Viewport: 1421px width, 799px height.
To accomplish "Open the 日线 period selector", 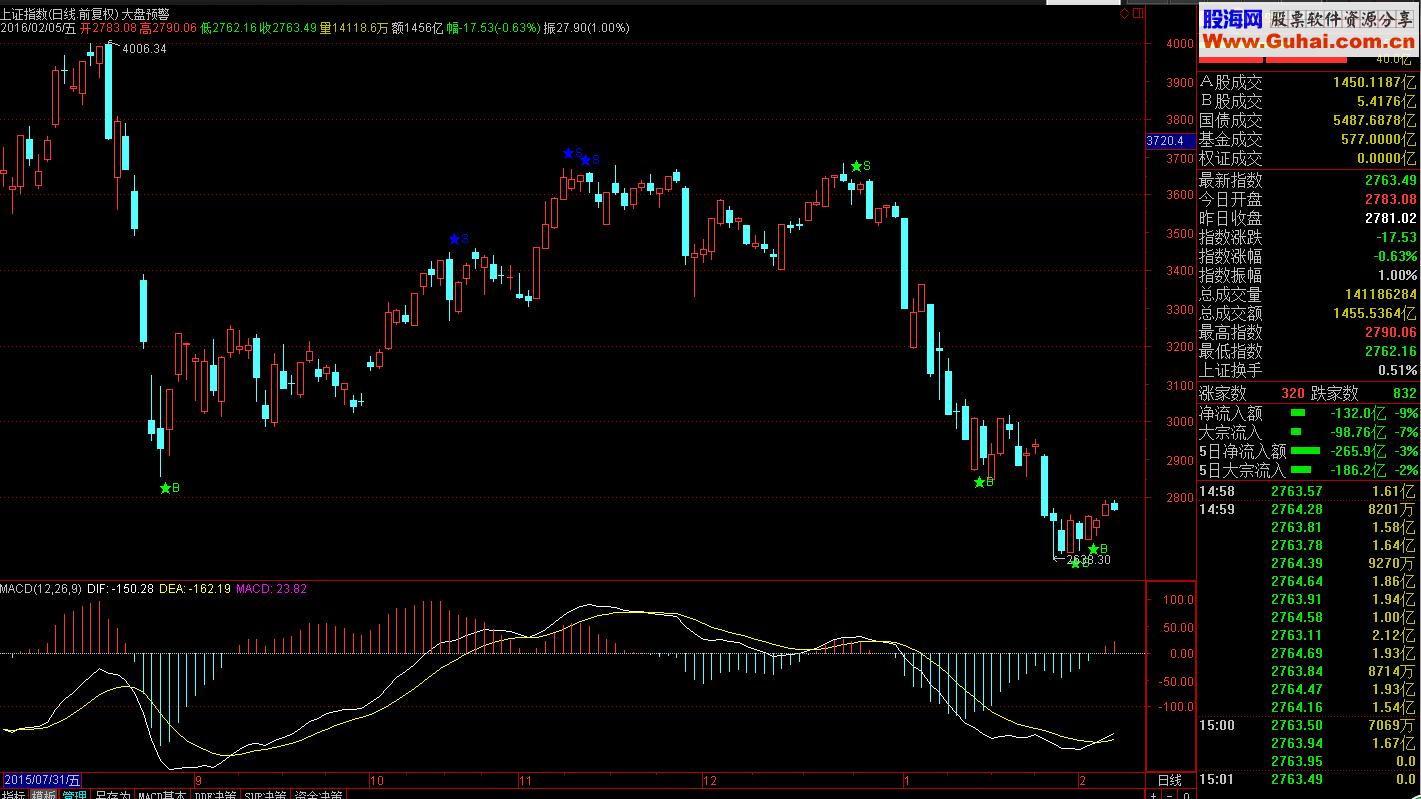I will (1169, 780).
